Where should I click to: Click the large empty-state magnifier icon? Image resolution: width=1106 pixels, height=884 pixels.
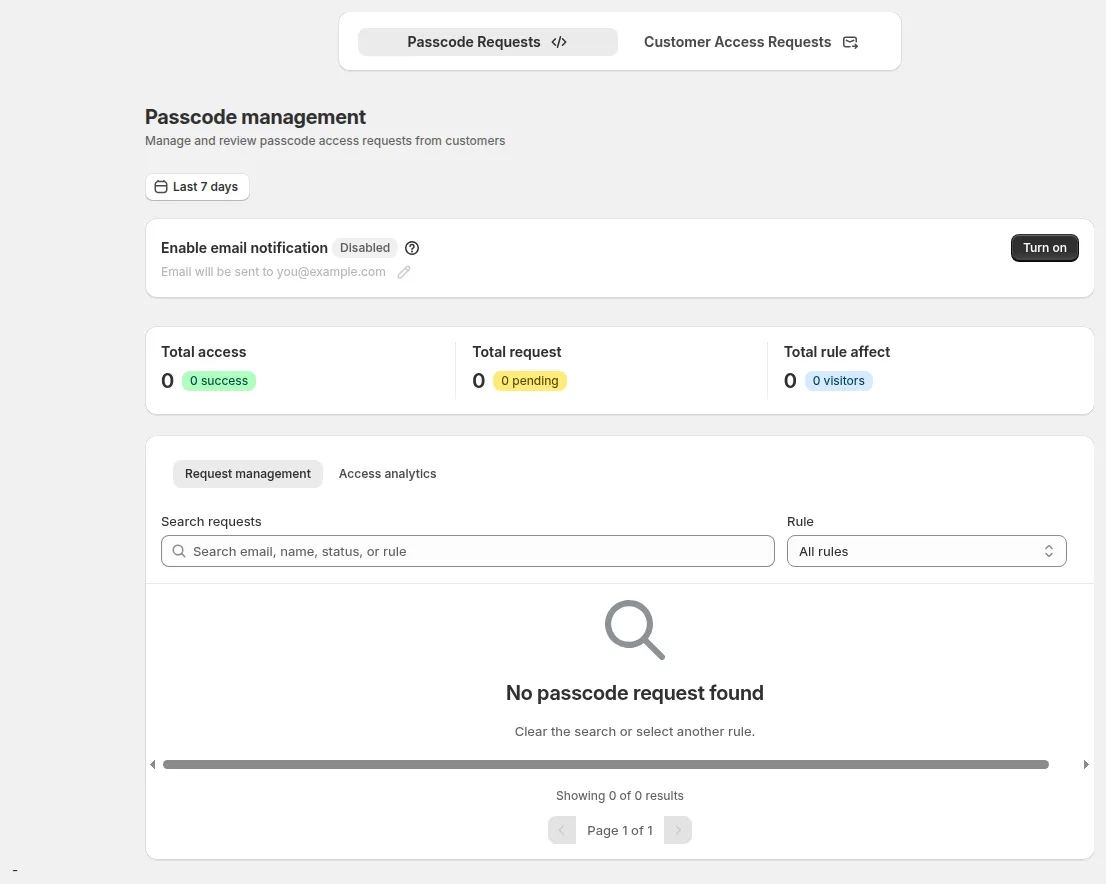pos(635,630)
